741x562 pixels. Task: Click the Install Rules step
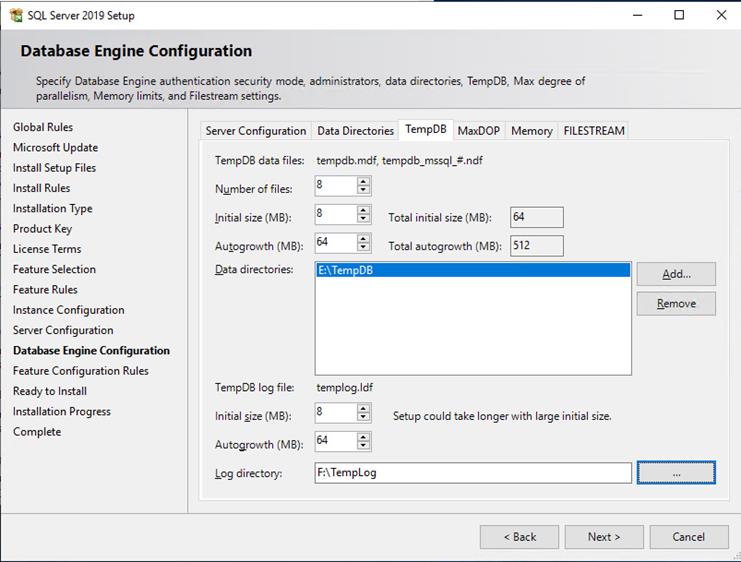tap(42, 188)
